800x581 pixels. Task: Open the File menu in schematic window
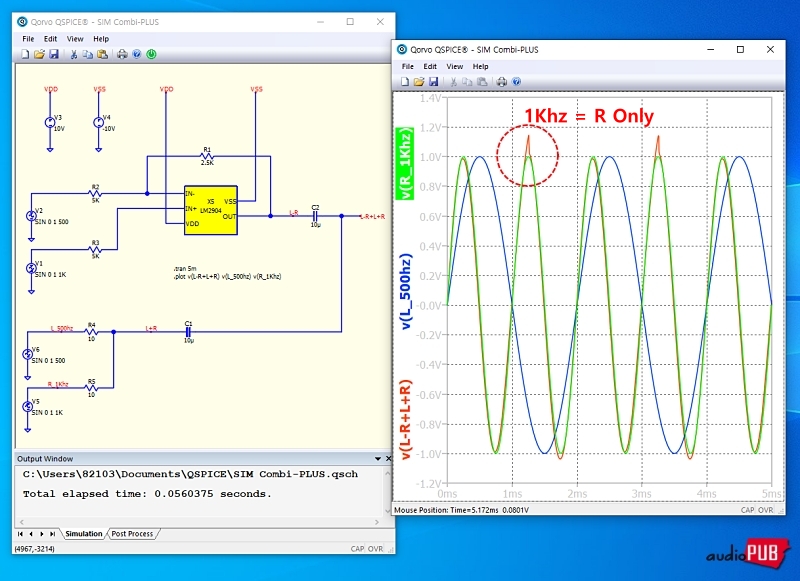point(28,39)
